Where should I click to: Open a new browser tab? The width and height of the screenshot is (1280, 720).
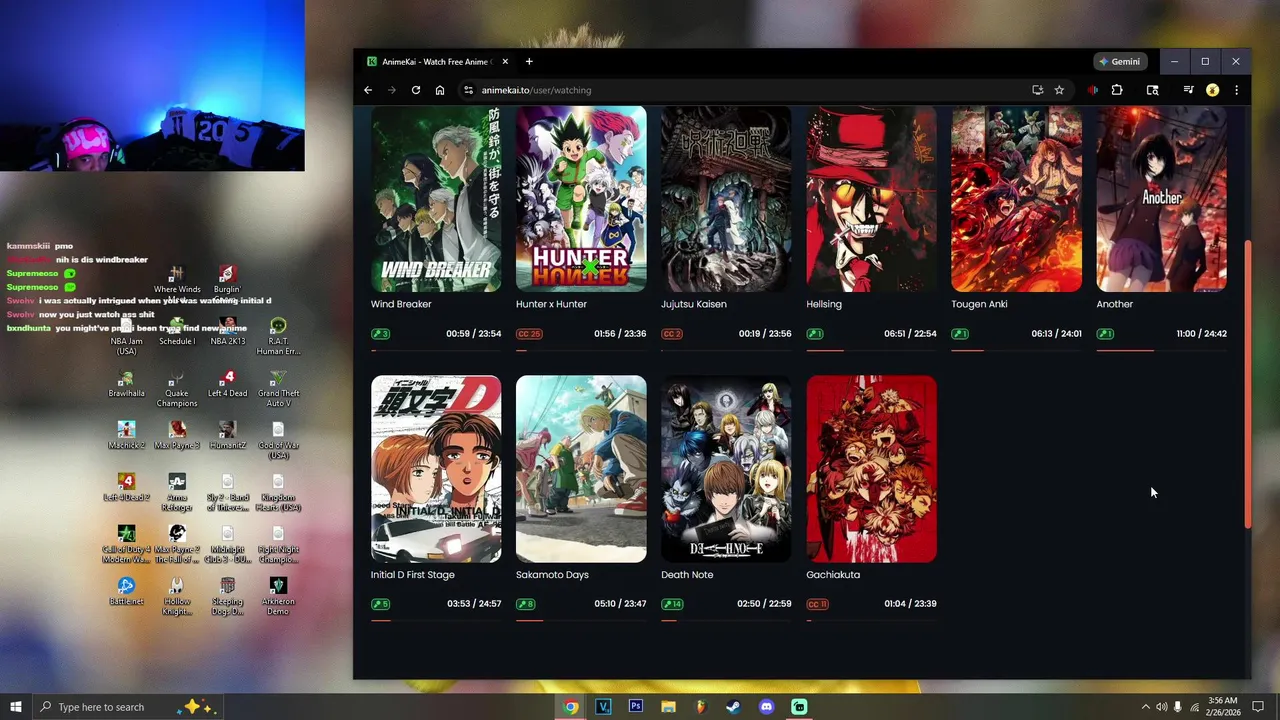[529, 61]
